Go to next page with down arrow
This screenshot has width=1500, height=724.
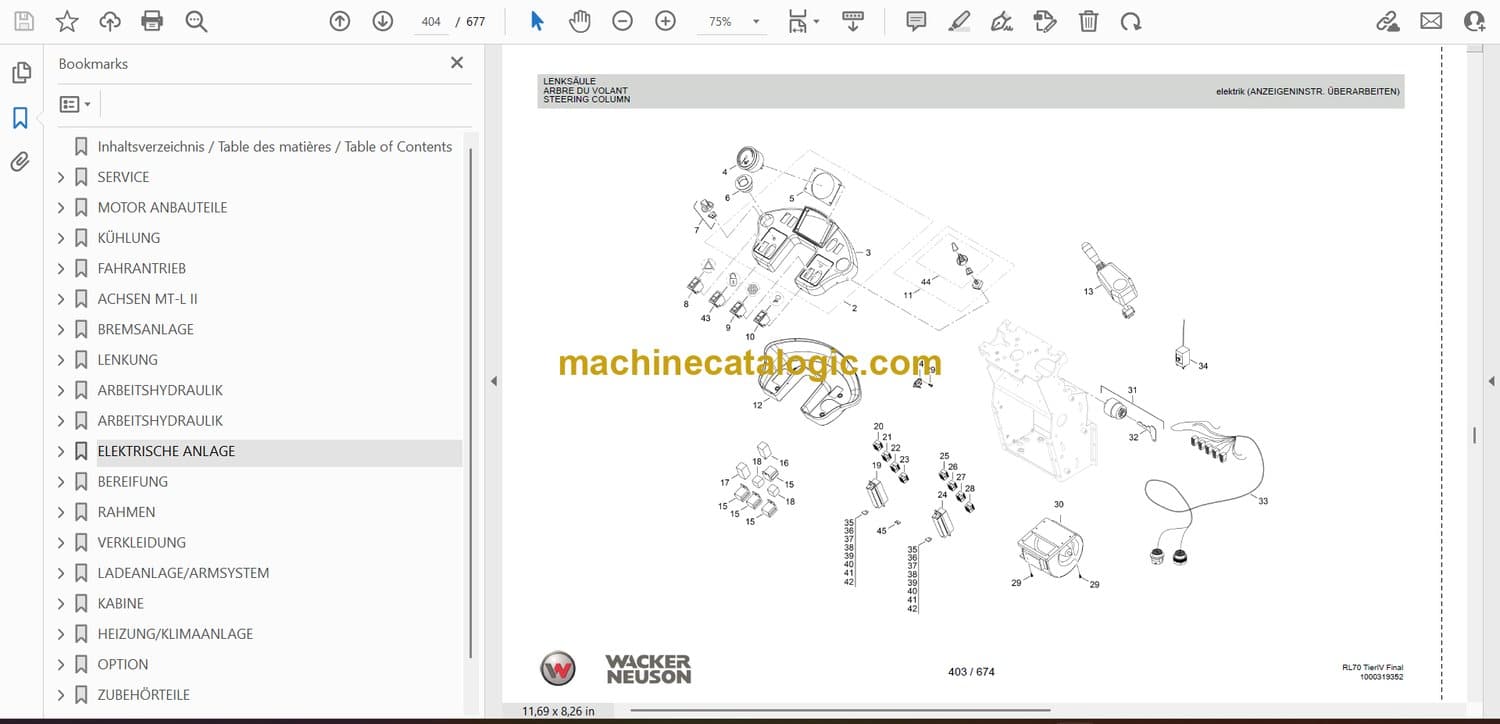tap(383, 21)
